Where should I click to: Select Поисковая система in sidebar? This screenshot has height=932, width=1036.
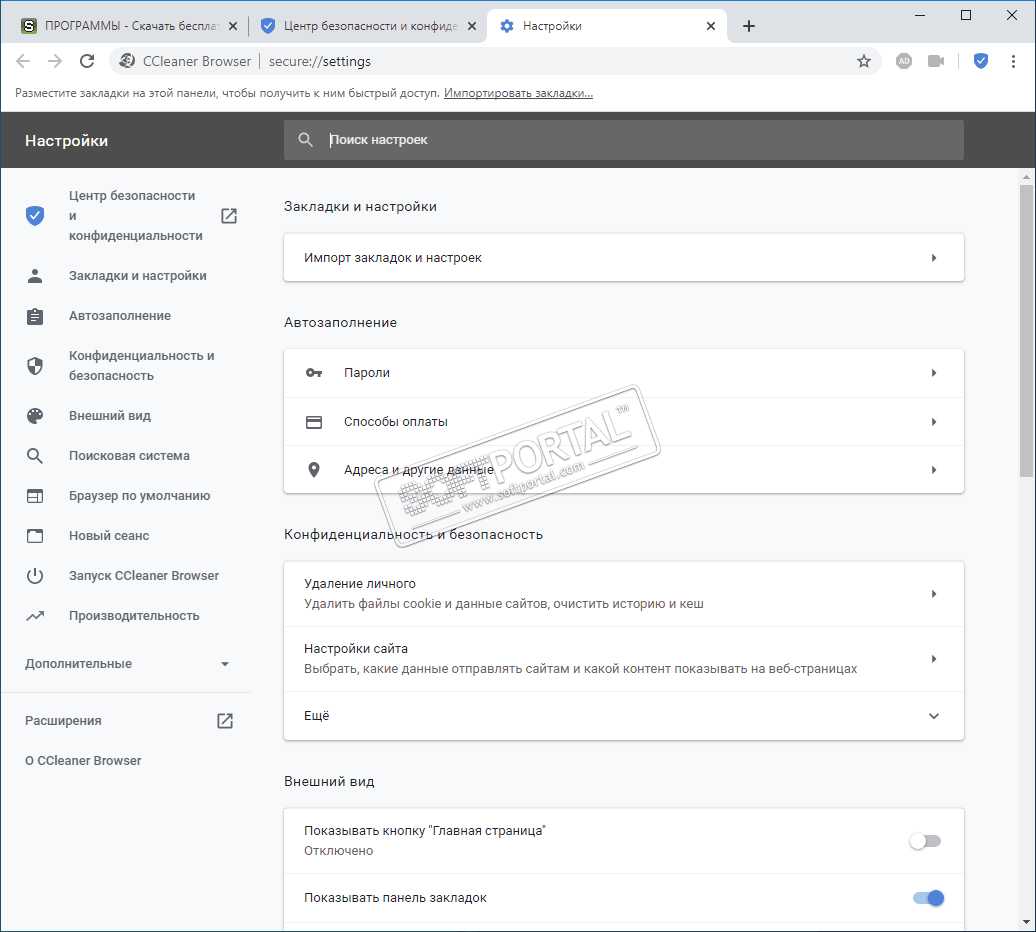pos(129,456)
